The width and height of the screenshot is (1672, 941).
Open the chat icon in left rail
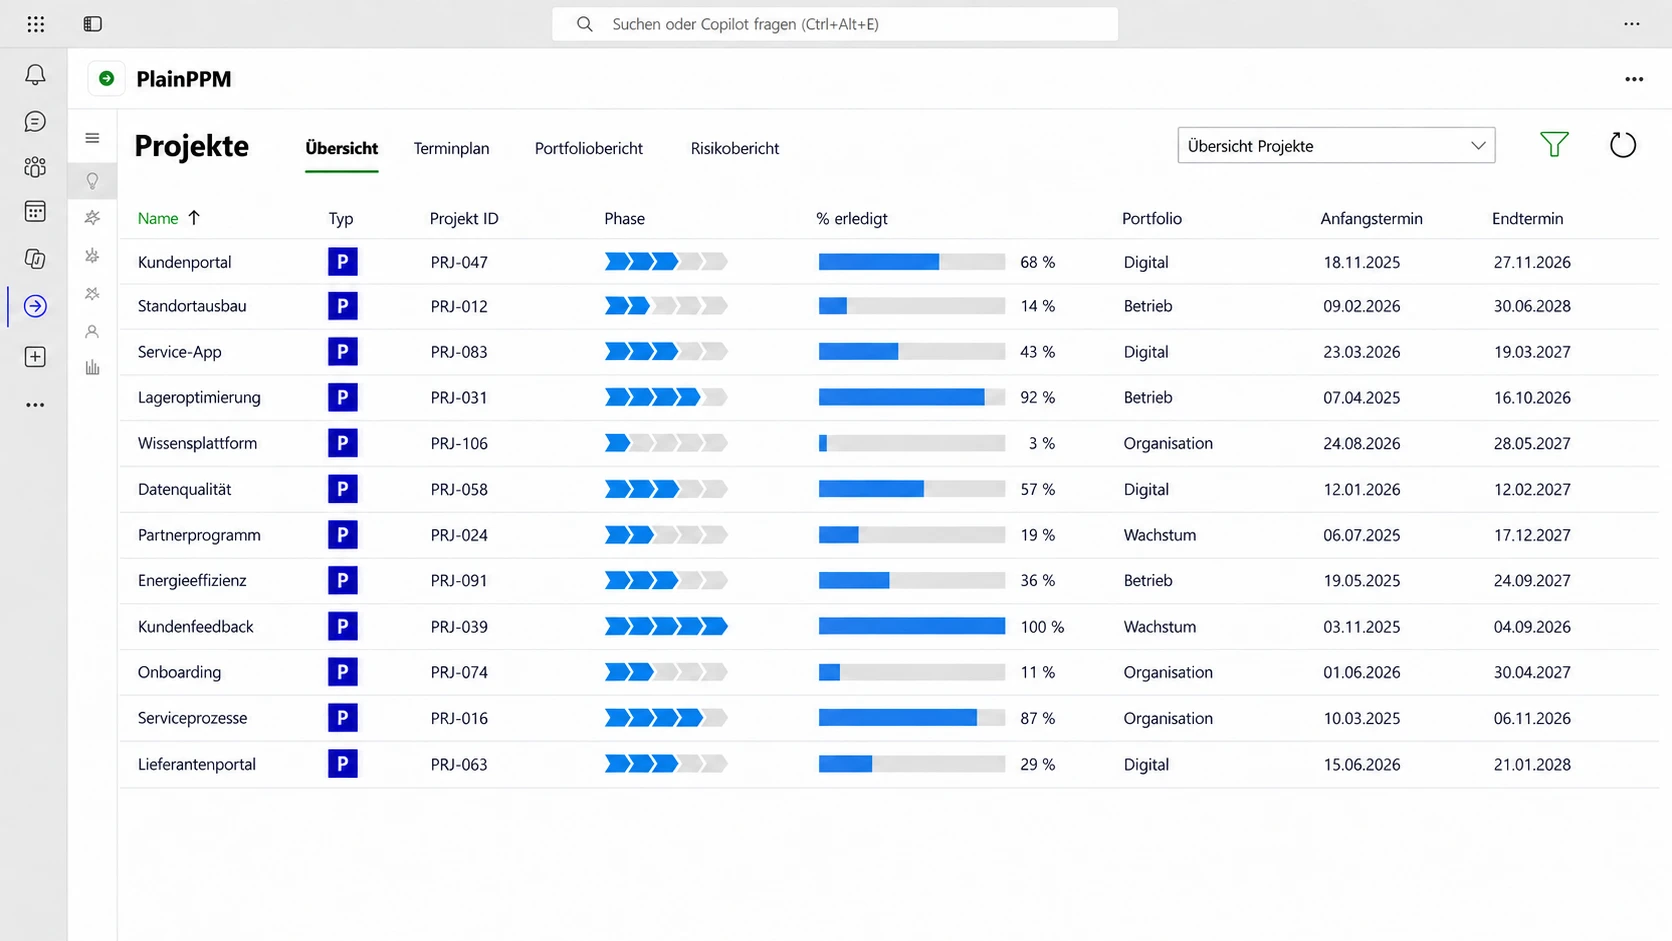pos(35,121)
